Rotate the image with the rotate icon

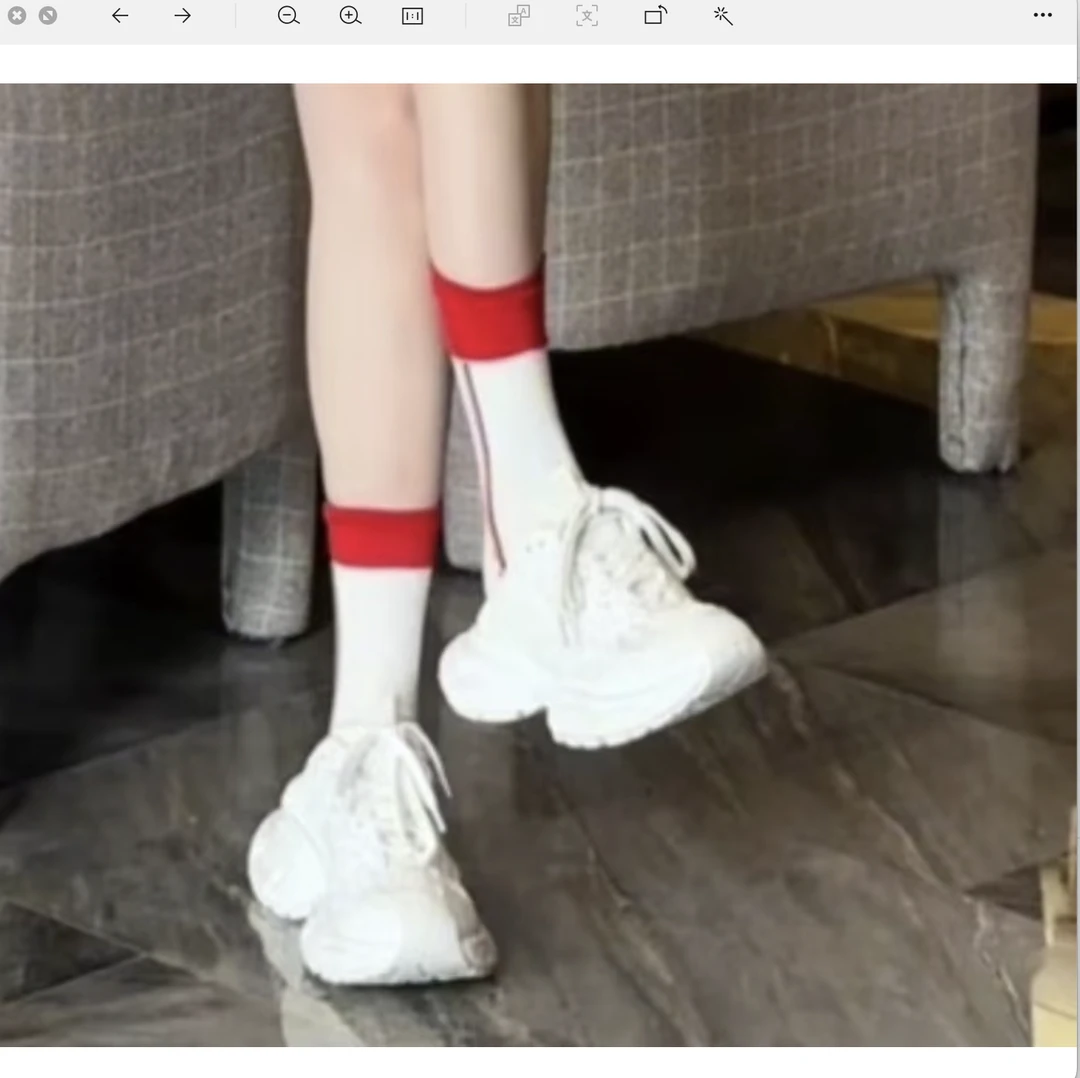pyautogui.click(x=655, y=16)
